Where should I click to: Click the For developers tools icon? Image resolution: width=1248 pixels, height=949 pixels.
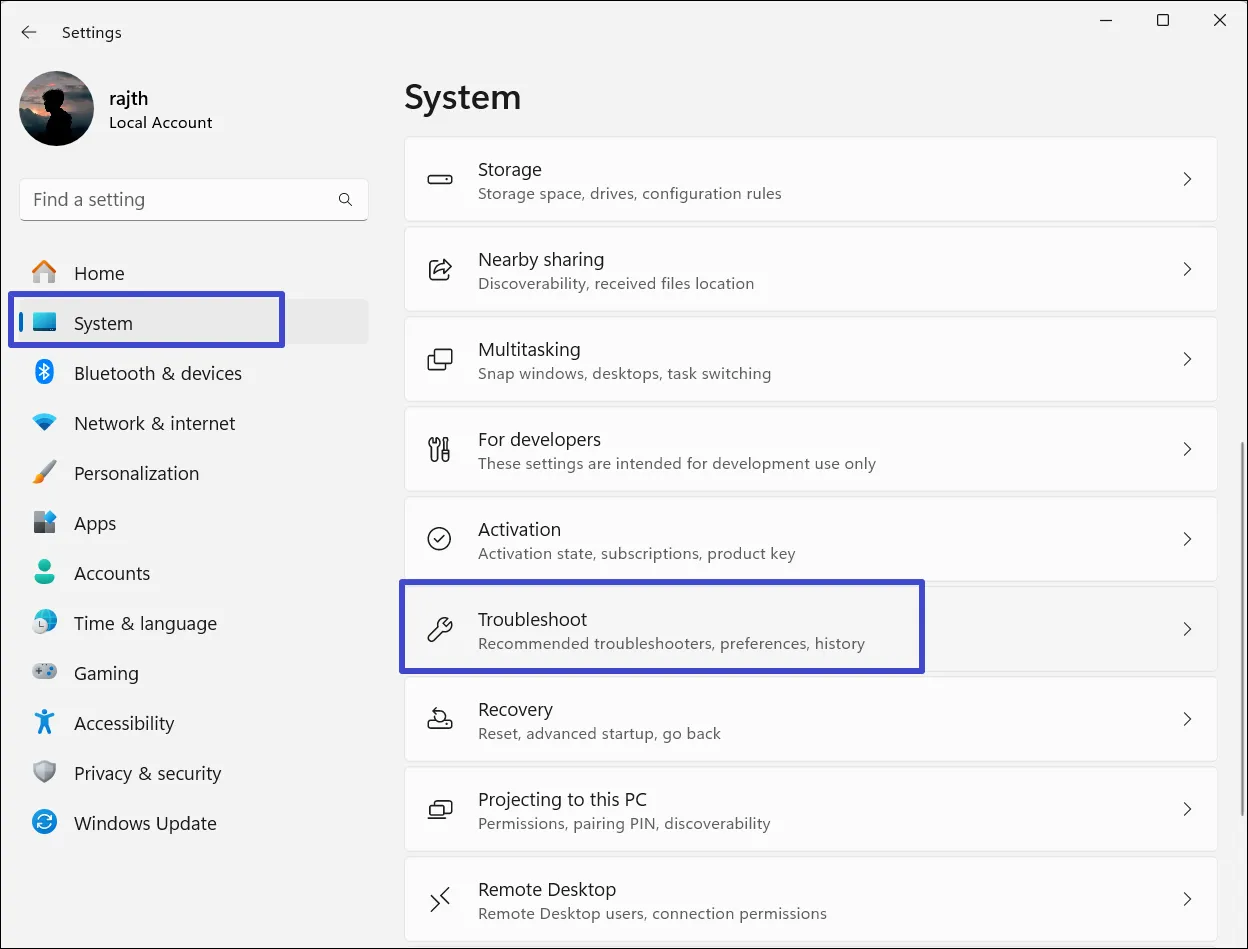pos(440,450)
